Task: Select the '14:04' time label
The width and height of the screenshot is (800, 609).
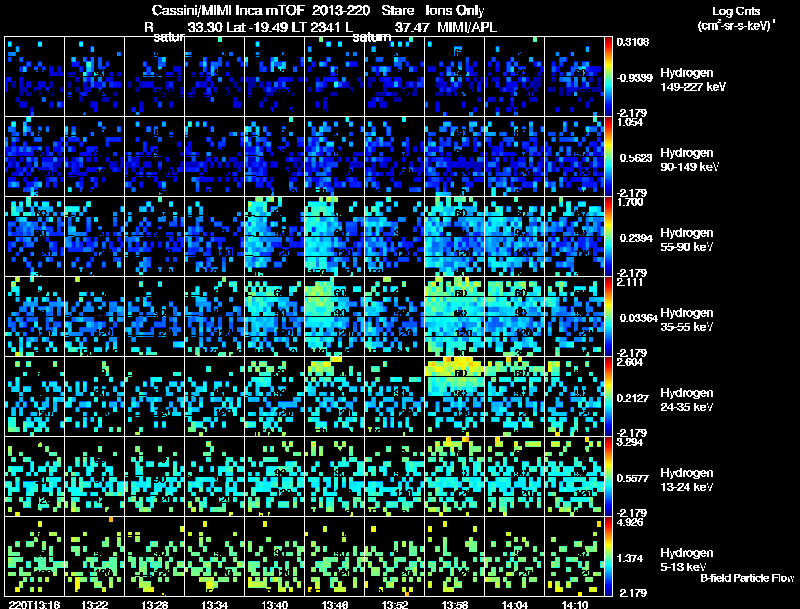Action: [515, 605]
